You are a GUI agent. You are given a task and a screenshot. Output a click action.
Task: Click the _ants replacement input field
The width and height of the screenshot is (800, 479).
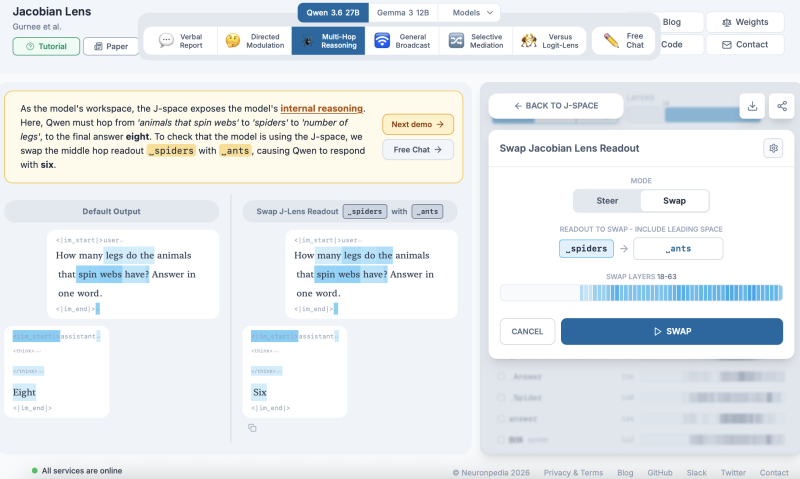(678, 249)
